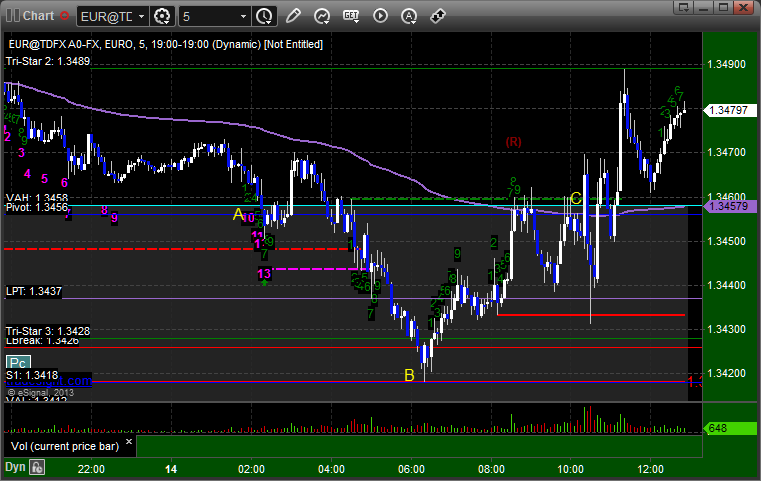Click the green 648 volume tag

click(x=730, y=428)
